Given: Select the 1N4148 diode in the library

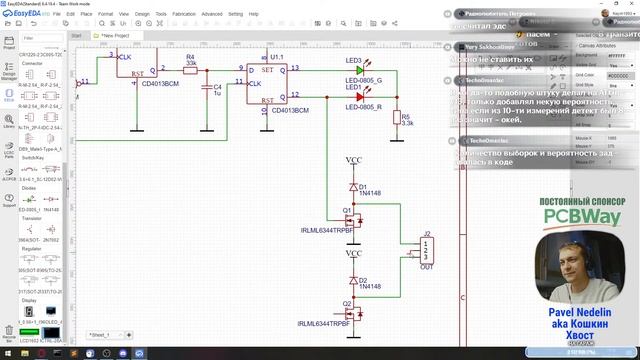Looking at the screenshot, I should pyautogui.click(x=51, y=202).
